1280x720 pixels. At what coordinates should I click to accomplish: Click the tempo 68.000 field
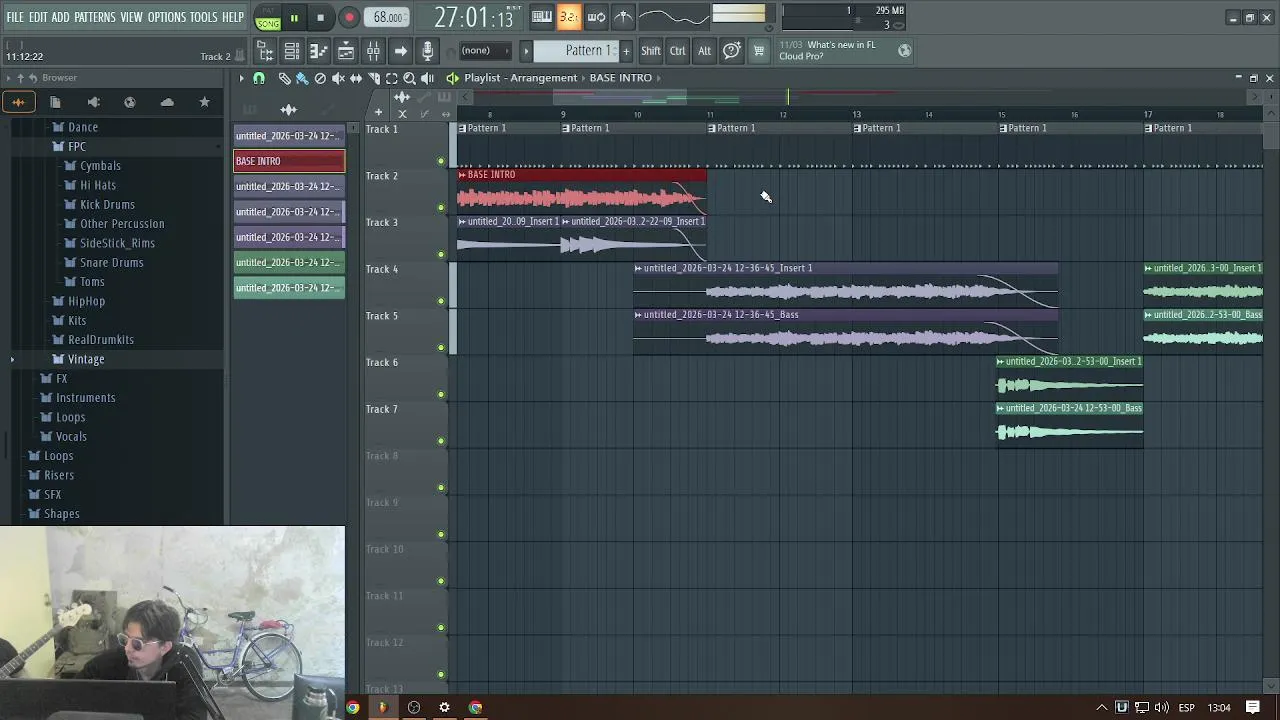coord(388,18)
